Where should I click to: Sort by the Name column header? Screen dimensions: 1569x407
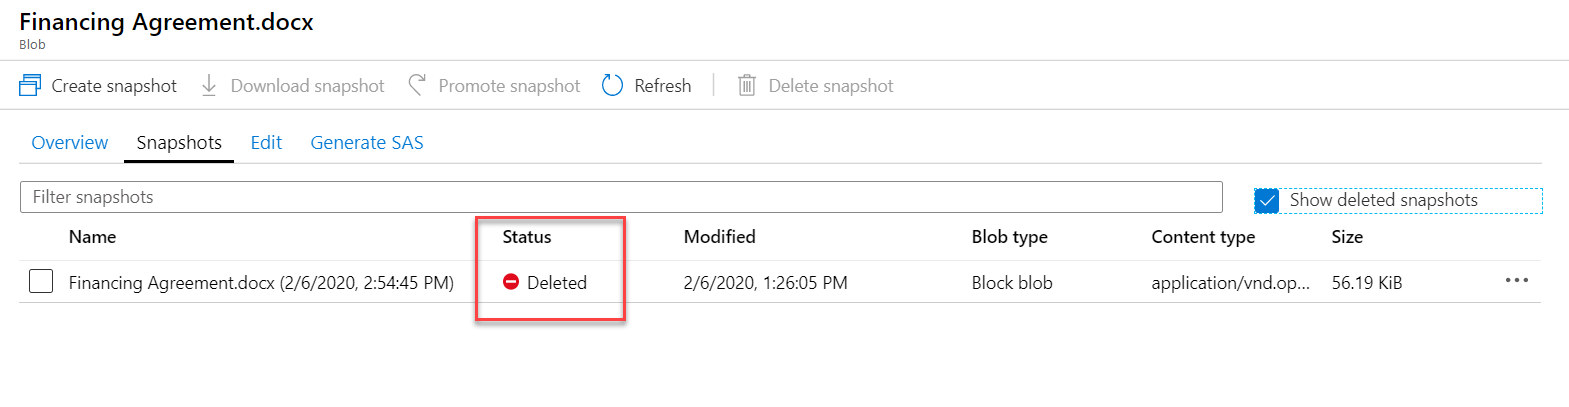coord(92,237)
